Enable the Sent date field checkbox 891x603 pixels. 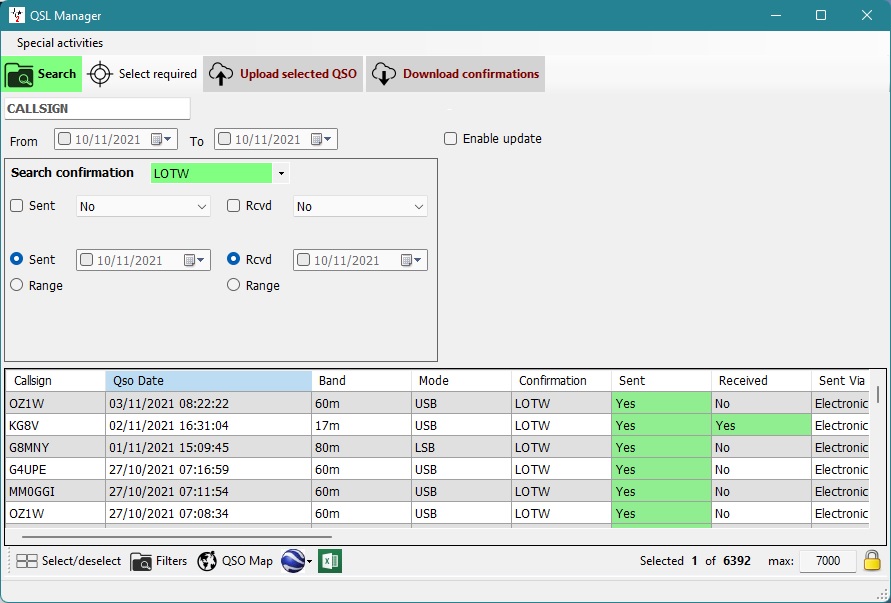point(86,260)
